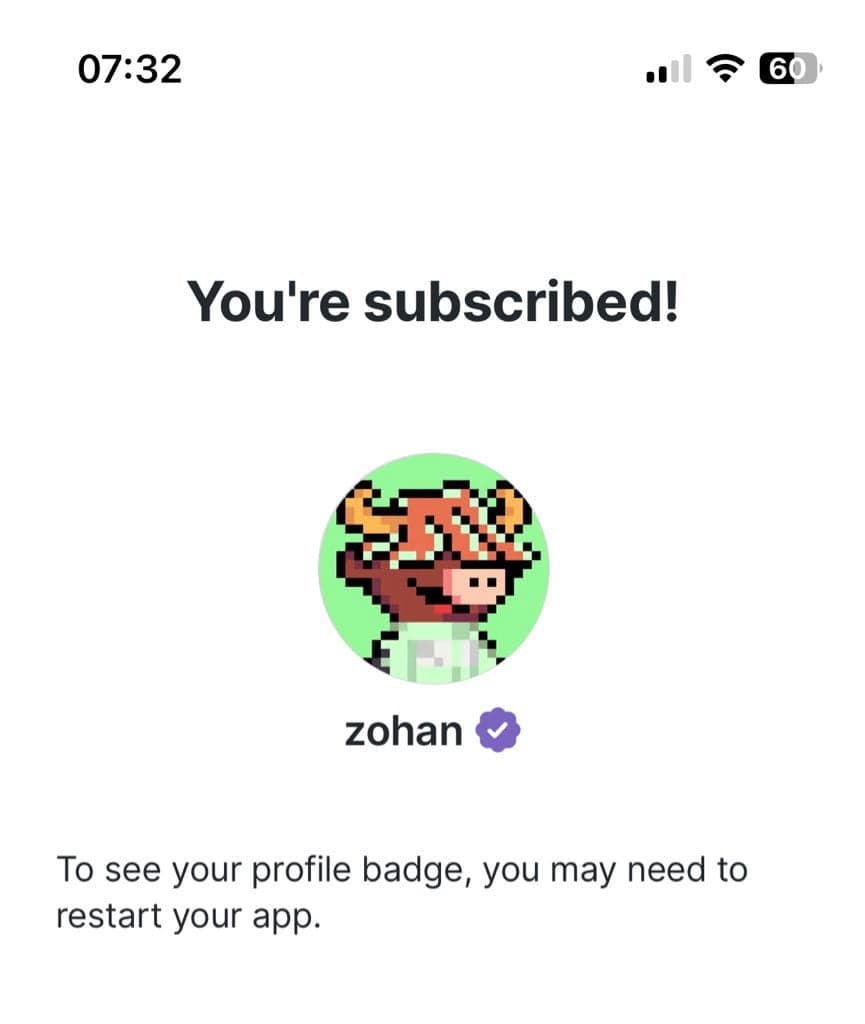Tap the cow's red tongue in avatar
This screenshot has width=865, height=1024.
pos(431,600)
